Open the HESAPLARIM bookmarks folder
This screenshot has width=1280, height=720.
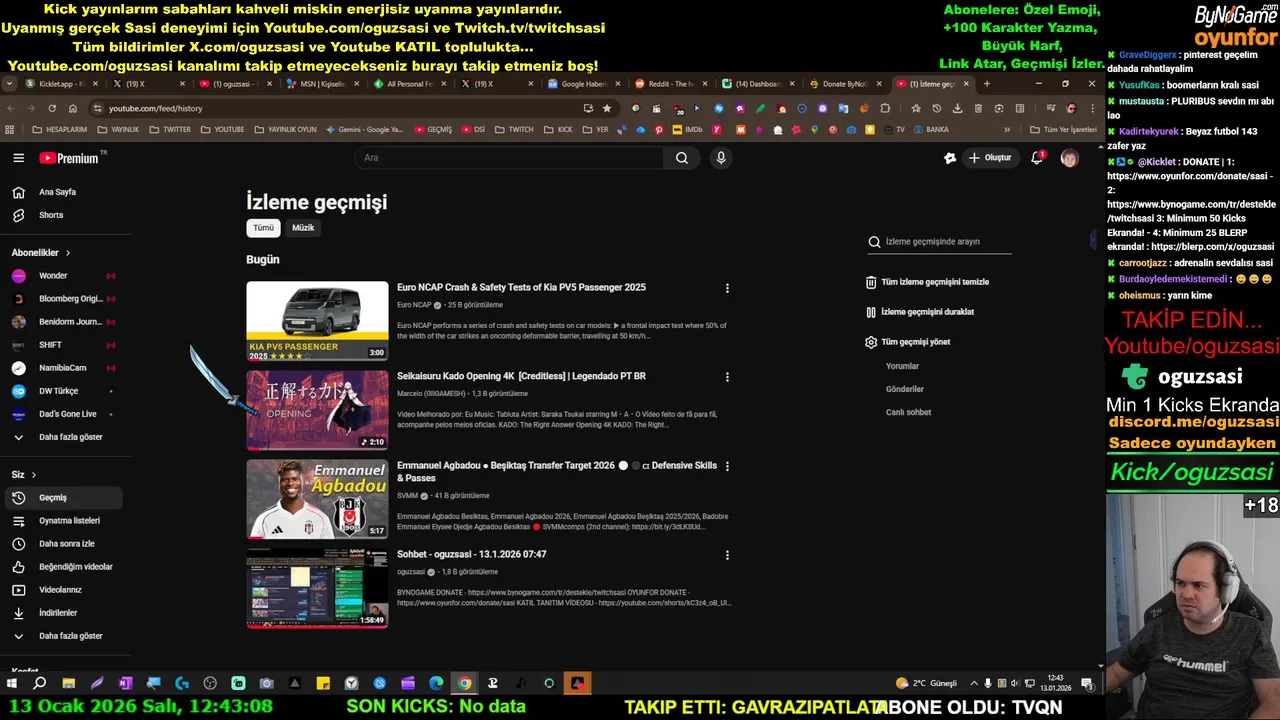pos(60,129)
